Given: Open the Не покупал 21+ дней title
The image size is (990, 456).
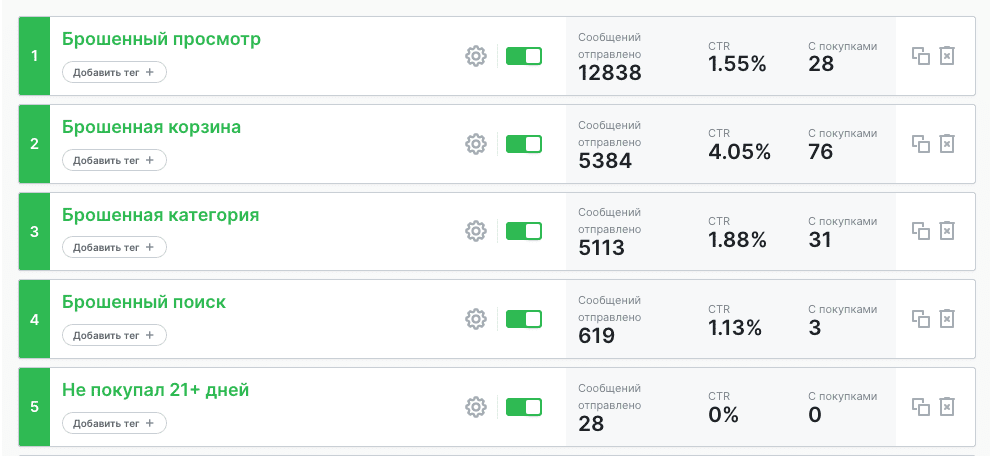Looking at the screenshot, I should pyautogui.click(x=155, y=390).
